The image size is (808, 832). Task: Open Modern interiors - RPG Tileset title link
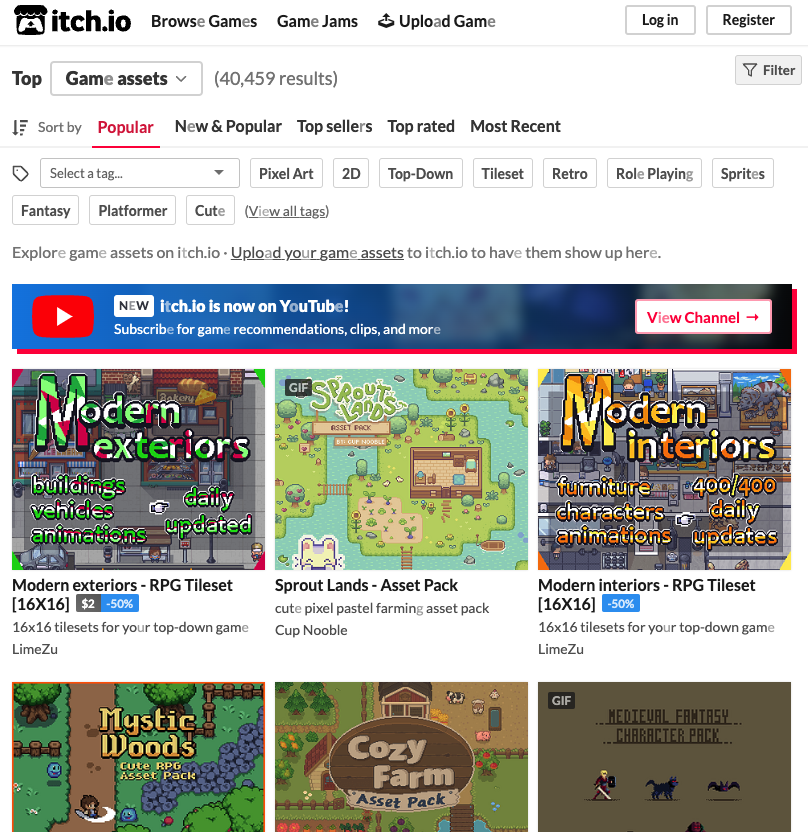point(646,594)
